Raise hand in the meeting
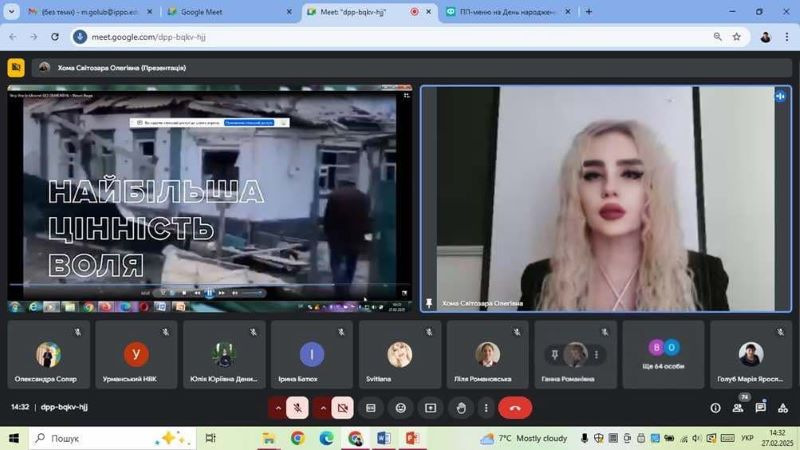The height and width of the screenshot is (450, 800). click(x=461, y=408)
